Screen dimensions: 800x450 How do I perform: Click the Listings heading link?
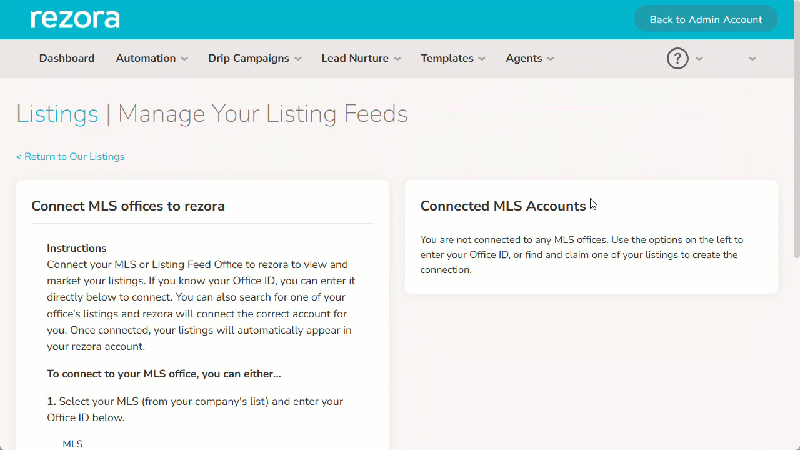(57, 114)
